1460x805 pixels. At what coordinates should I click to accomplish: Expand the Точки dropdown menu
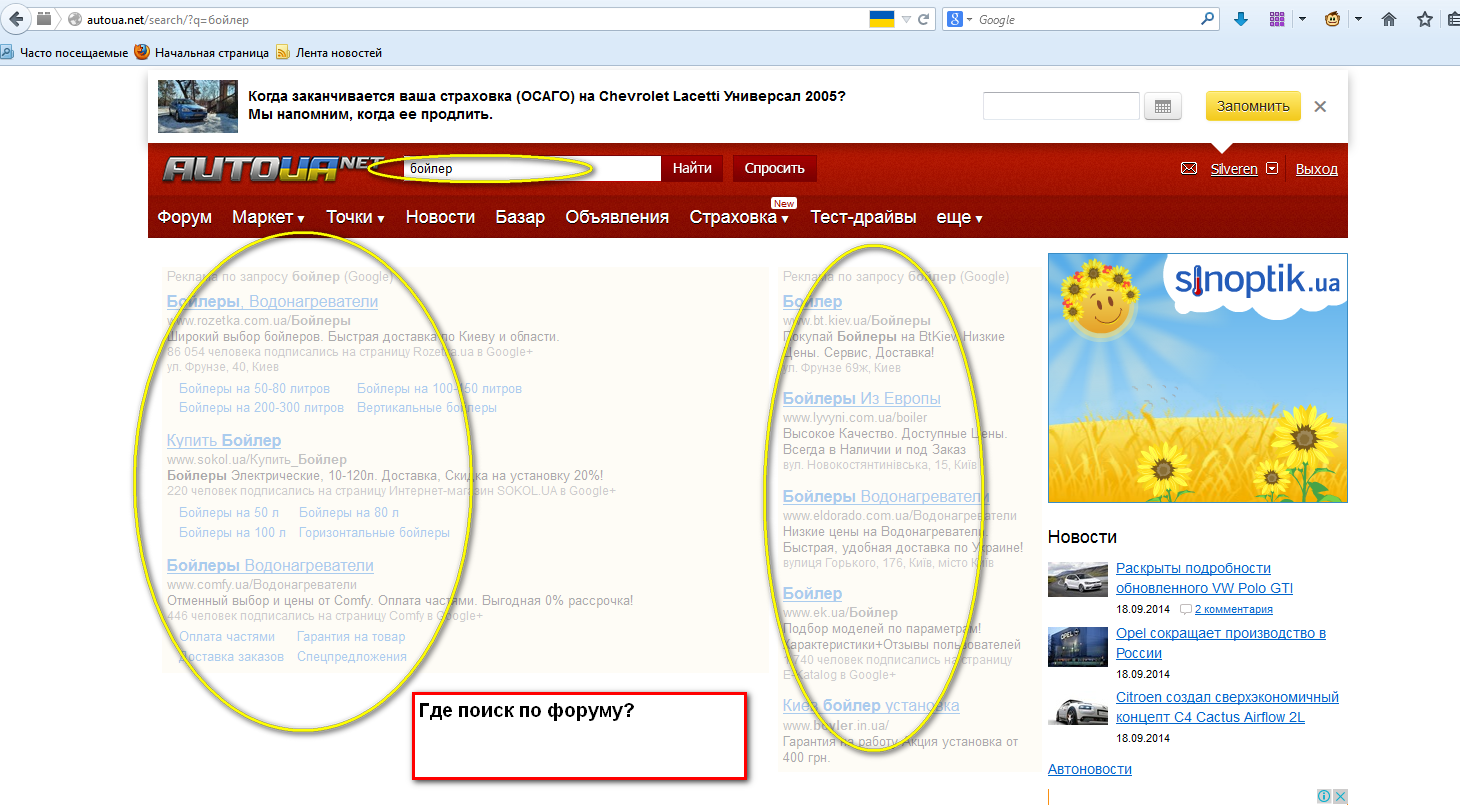pyautogui.click(x=355, y=217)
